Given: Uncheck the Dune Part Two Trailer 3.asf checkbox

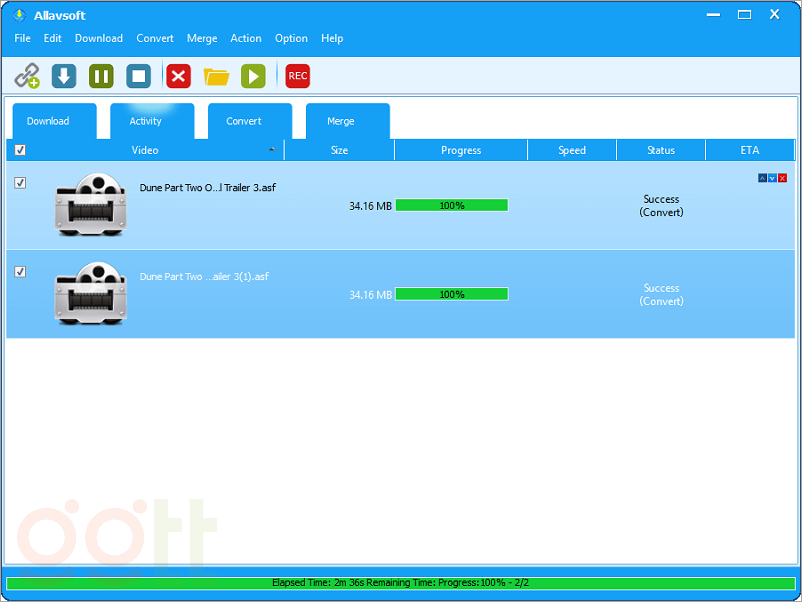Looking at the screenshot, I should point(20,183).
